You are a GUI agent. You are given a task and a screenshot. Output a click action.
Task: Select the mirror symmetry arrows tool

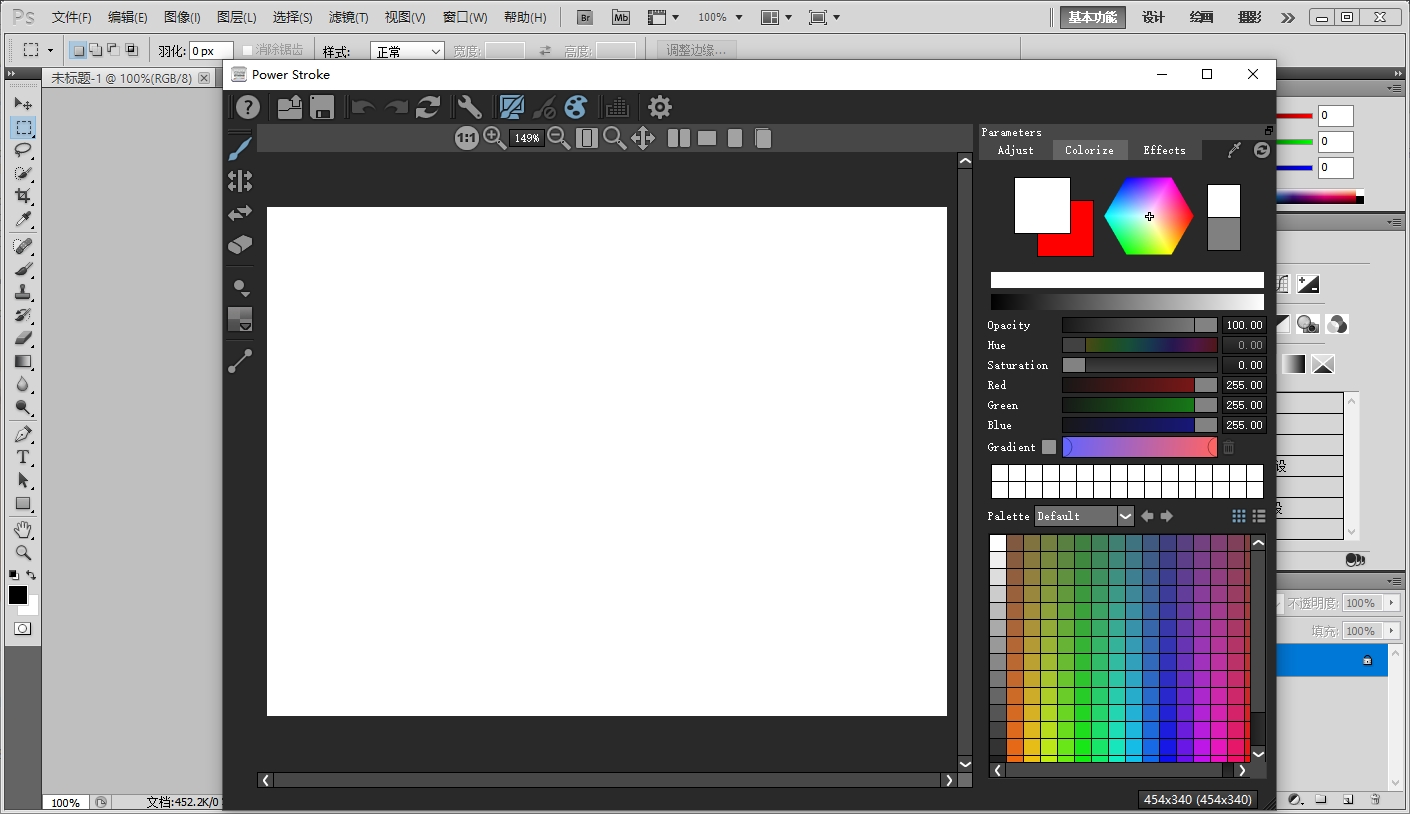point(240,181)
